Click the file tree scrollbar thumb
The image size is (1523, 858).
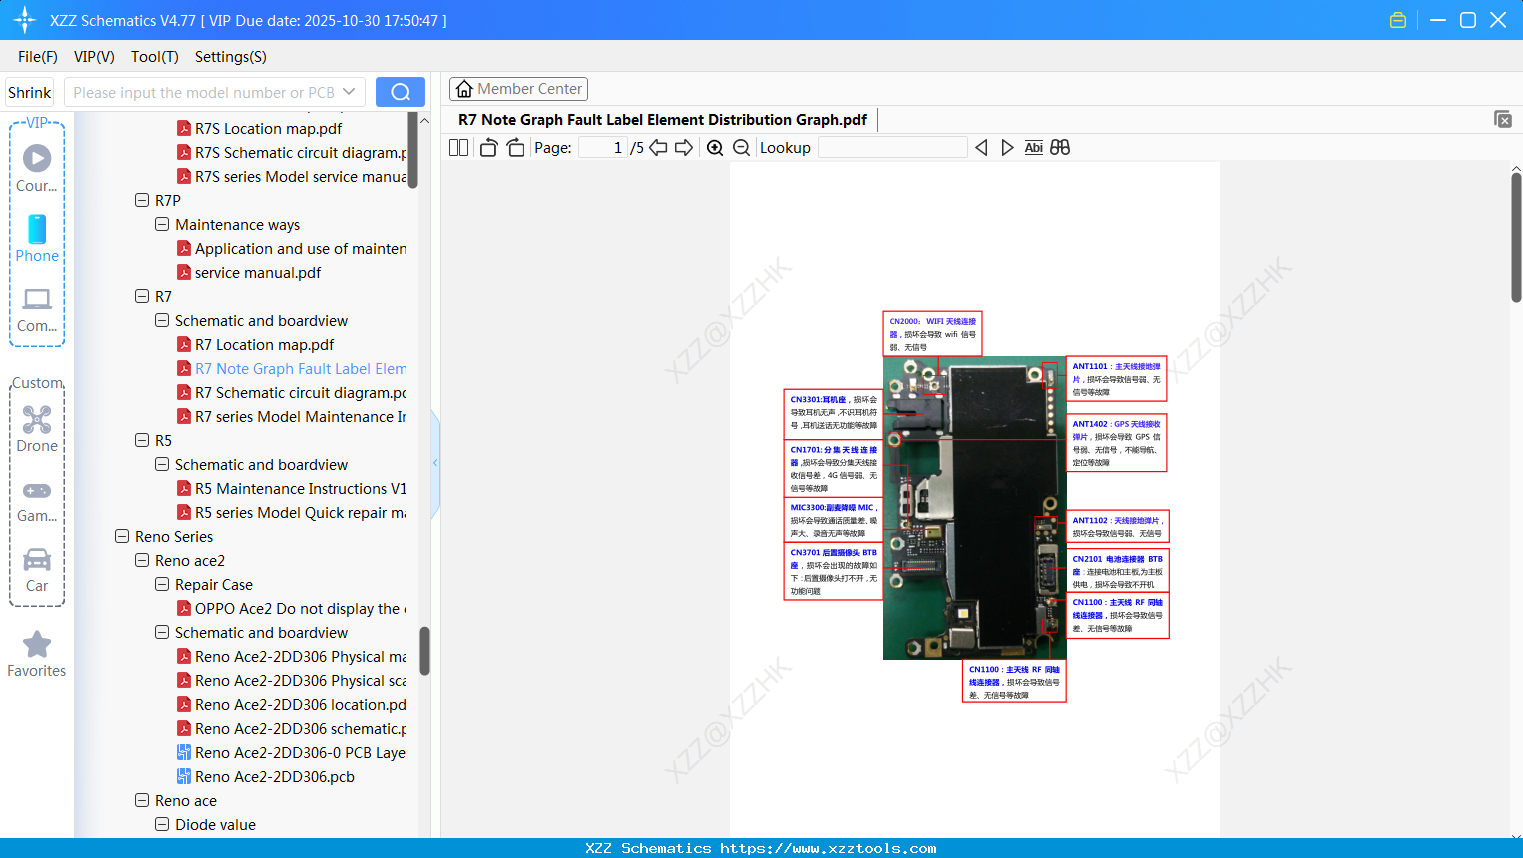(424, 650)
